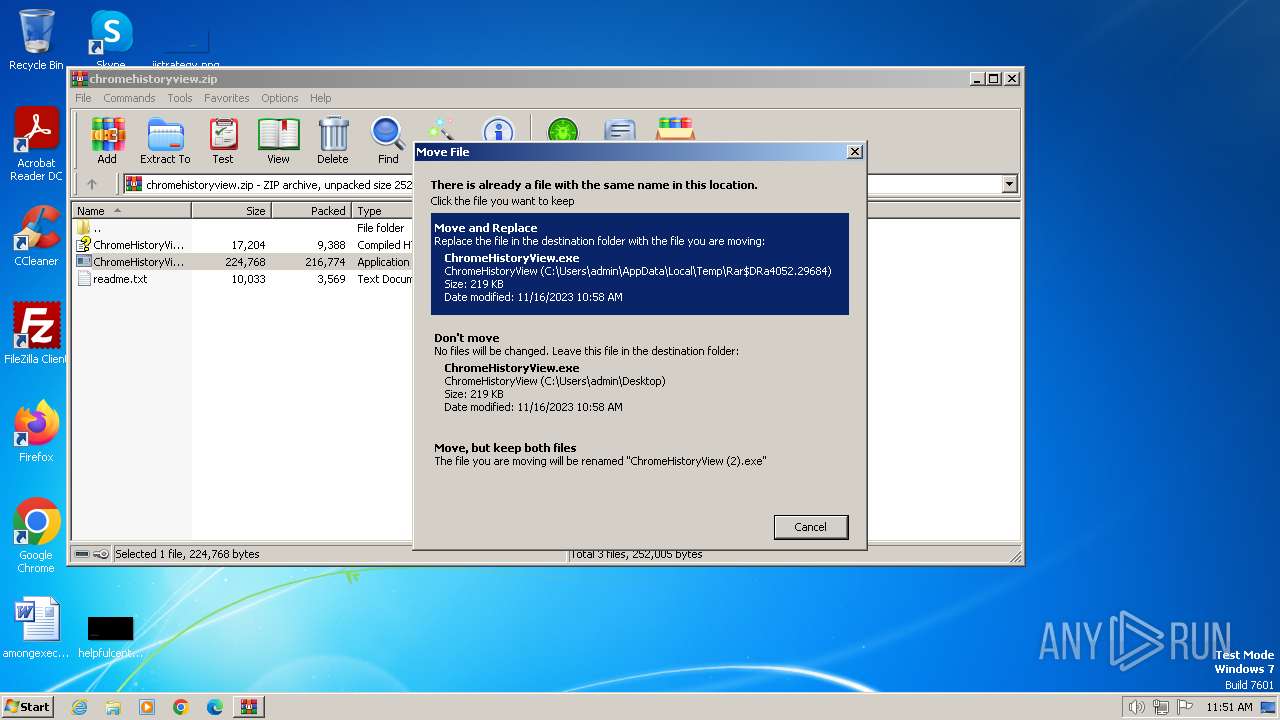Select the parent folder '..' row
The image size is (1280, 720).
(x=243, y=228)
